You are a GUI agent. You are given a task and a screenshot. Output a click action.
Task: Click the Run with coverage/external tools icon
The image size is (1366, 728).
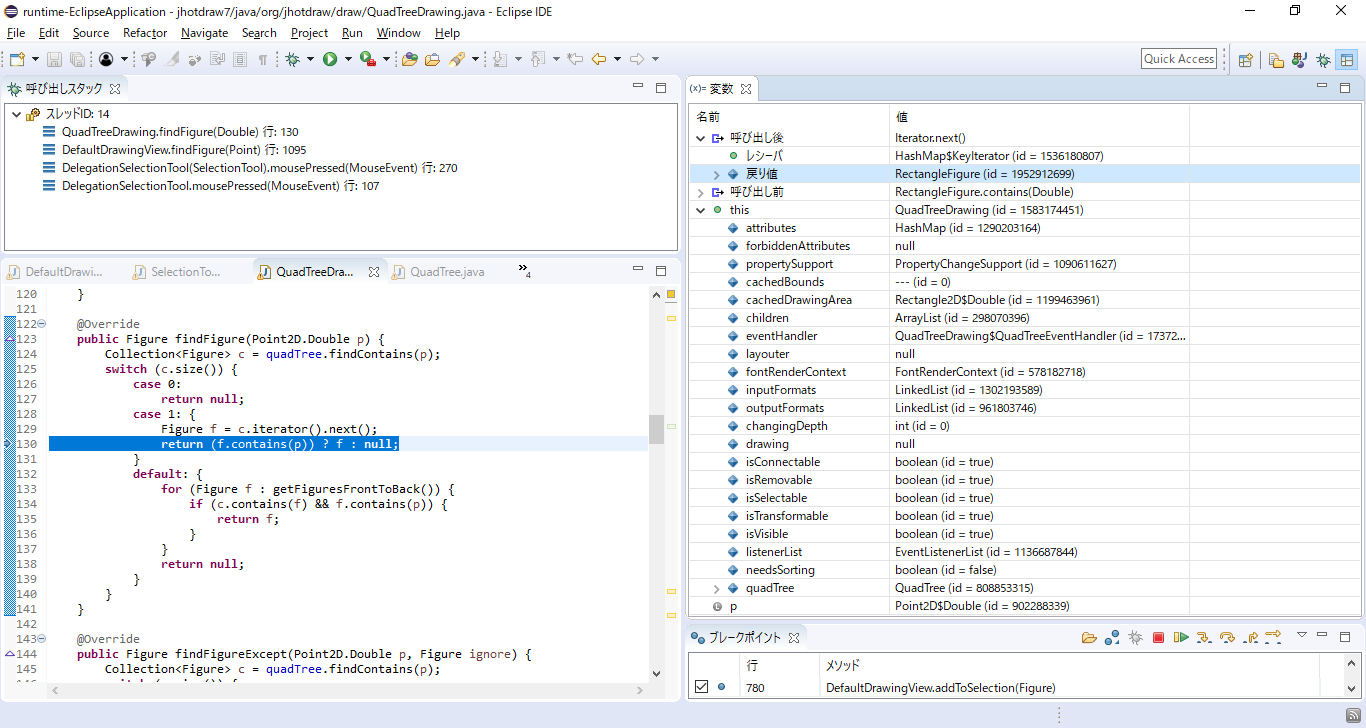367,59
